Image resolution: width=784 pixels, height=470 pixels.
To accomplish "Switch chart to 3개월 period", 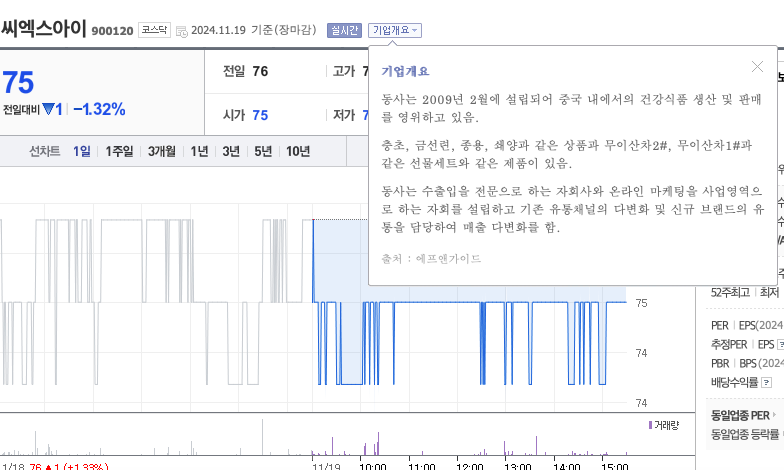I will (162, 151).
